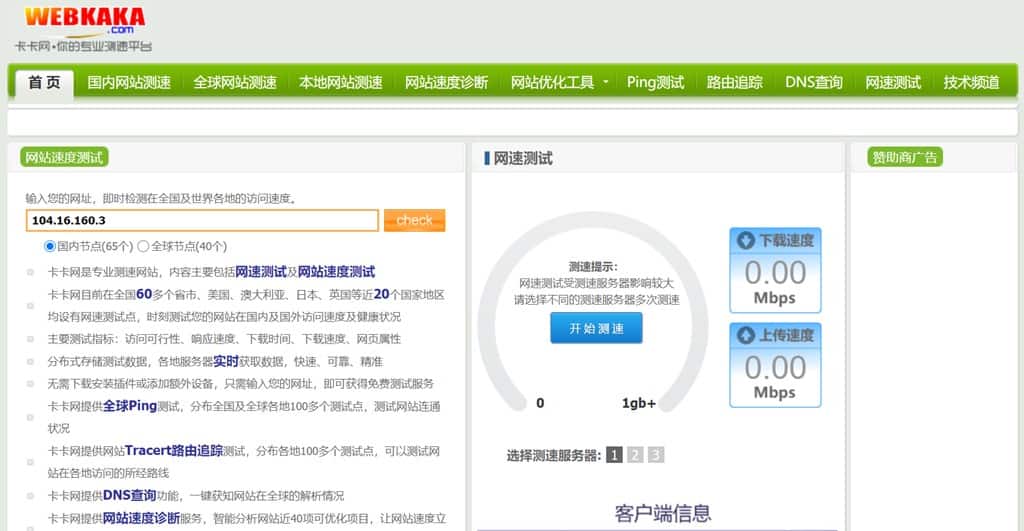Select the 全球节点(40个) radio button
Screen dimensions: 1024x531
(x=143, y=246)
